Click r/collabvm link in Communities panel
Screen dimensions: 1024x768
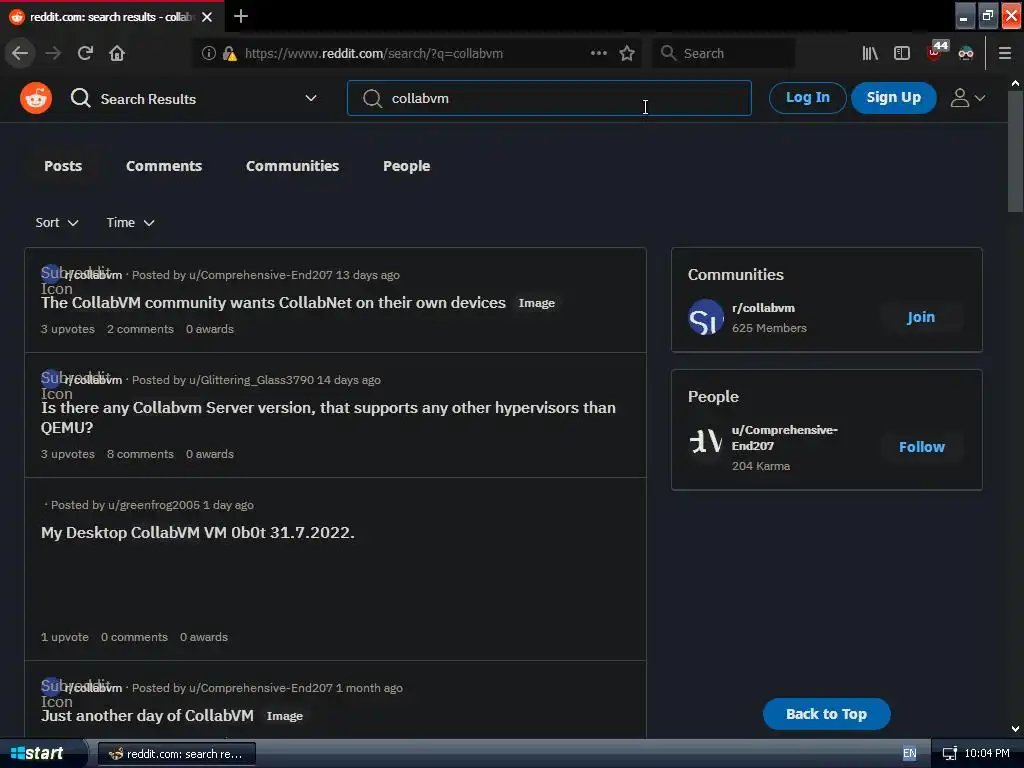763,308
